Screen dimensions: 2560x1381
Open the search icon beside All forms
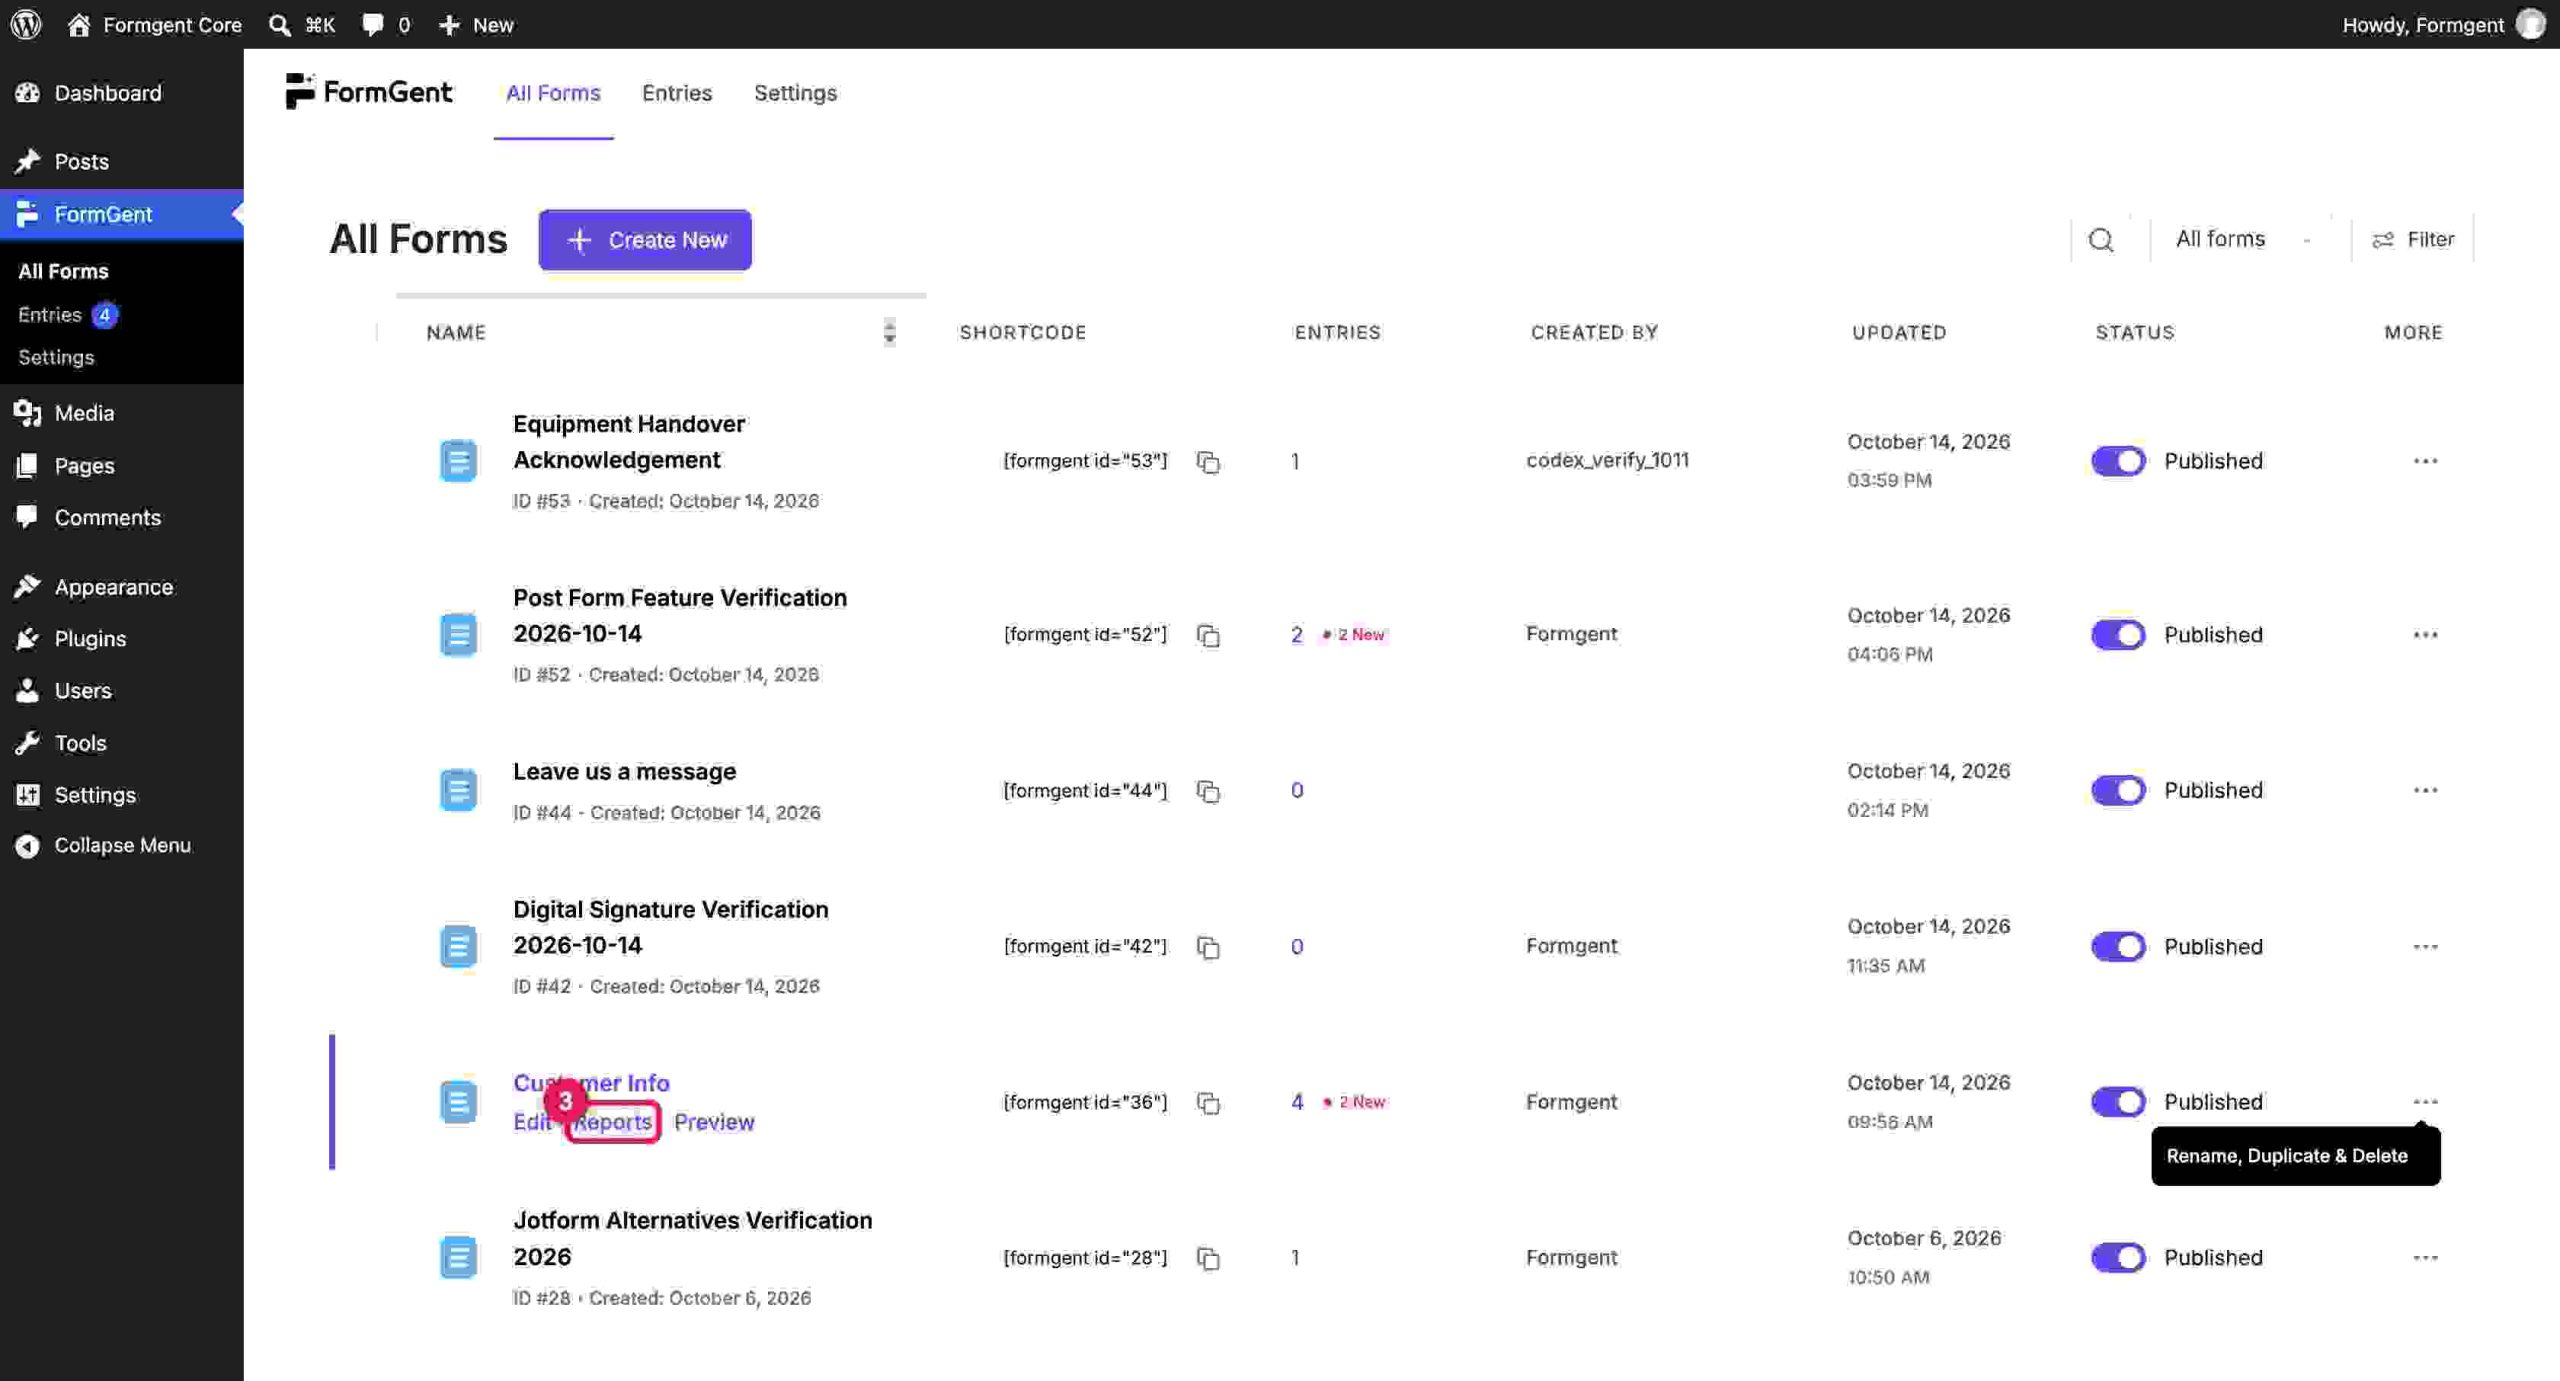click(2101, 240)
